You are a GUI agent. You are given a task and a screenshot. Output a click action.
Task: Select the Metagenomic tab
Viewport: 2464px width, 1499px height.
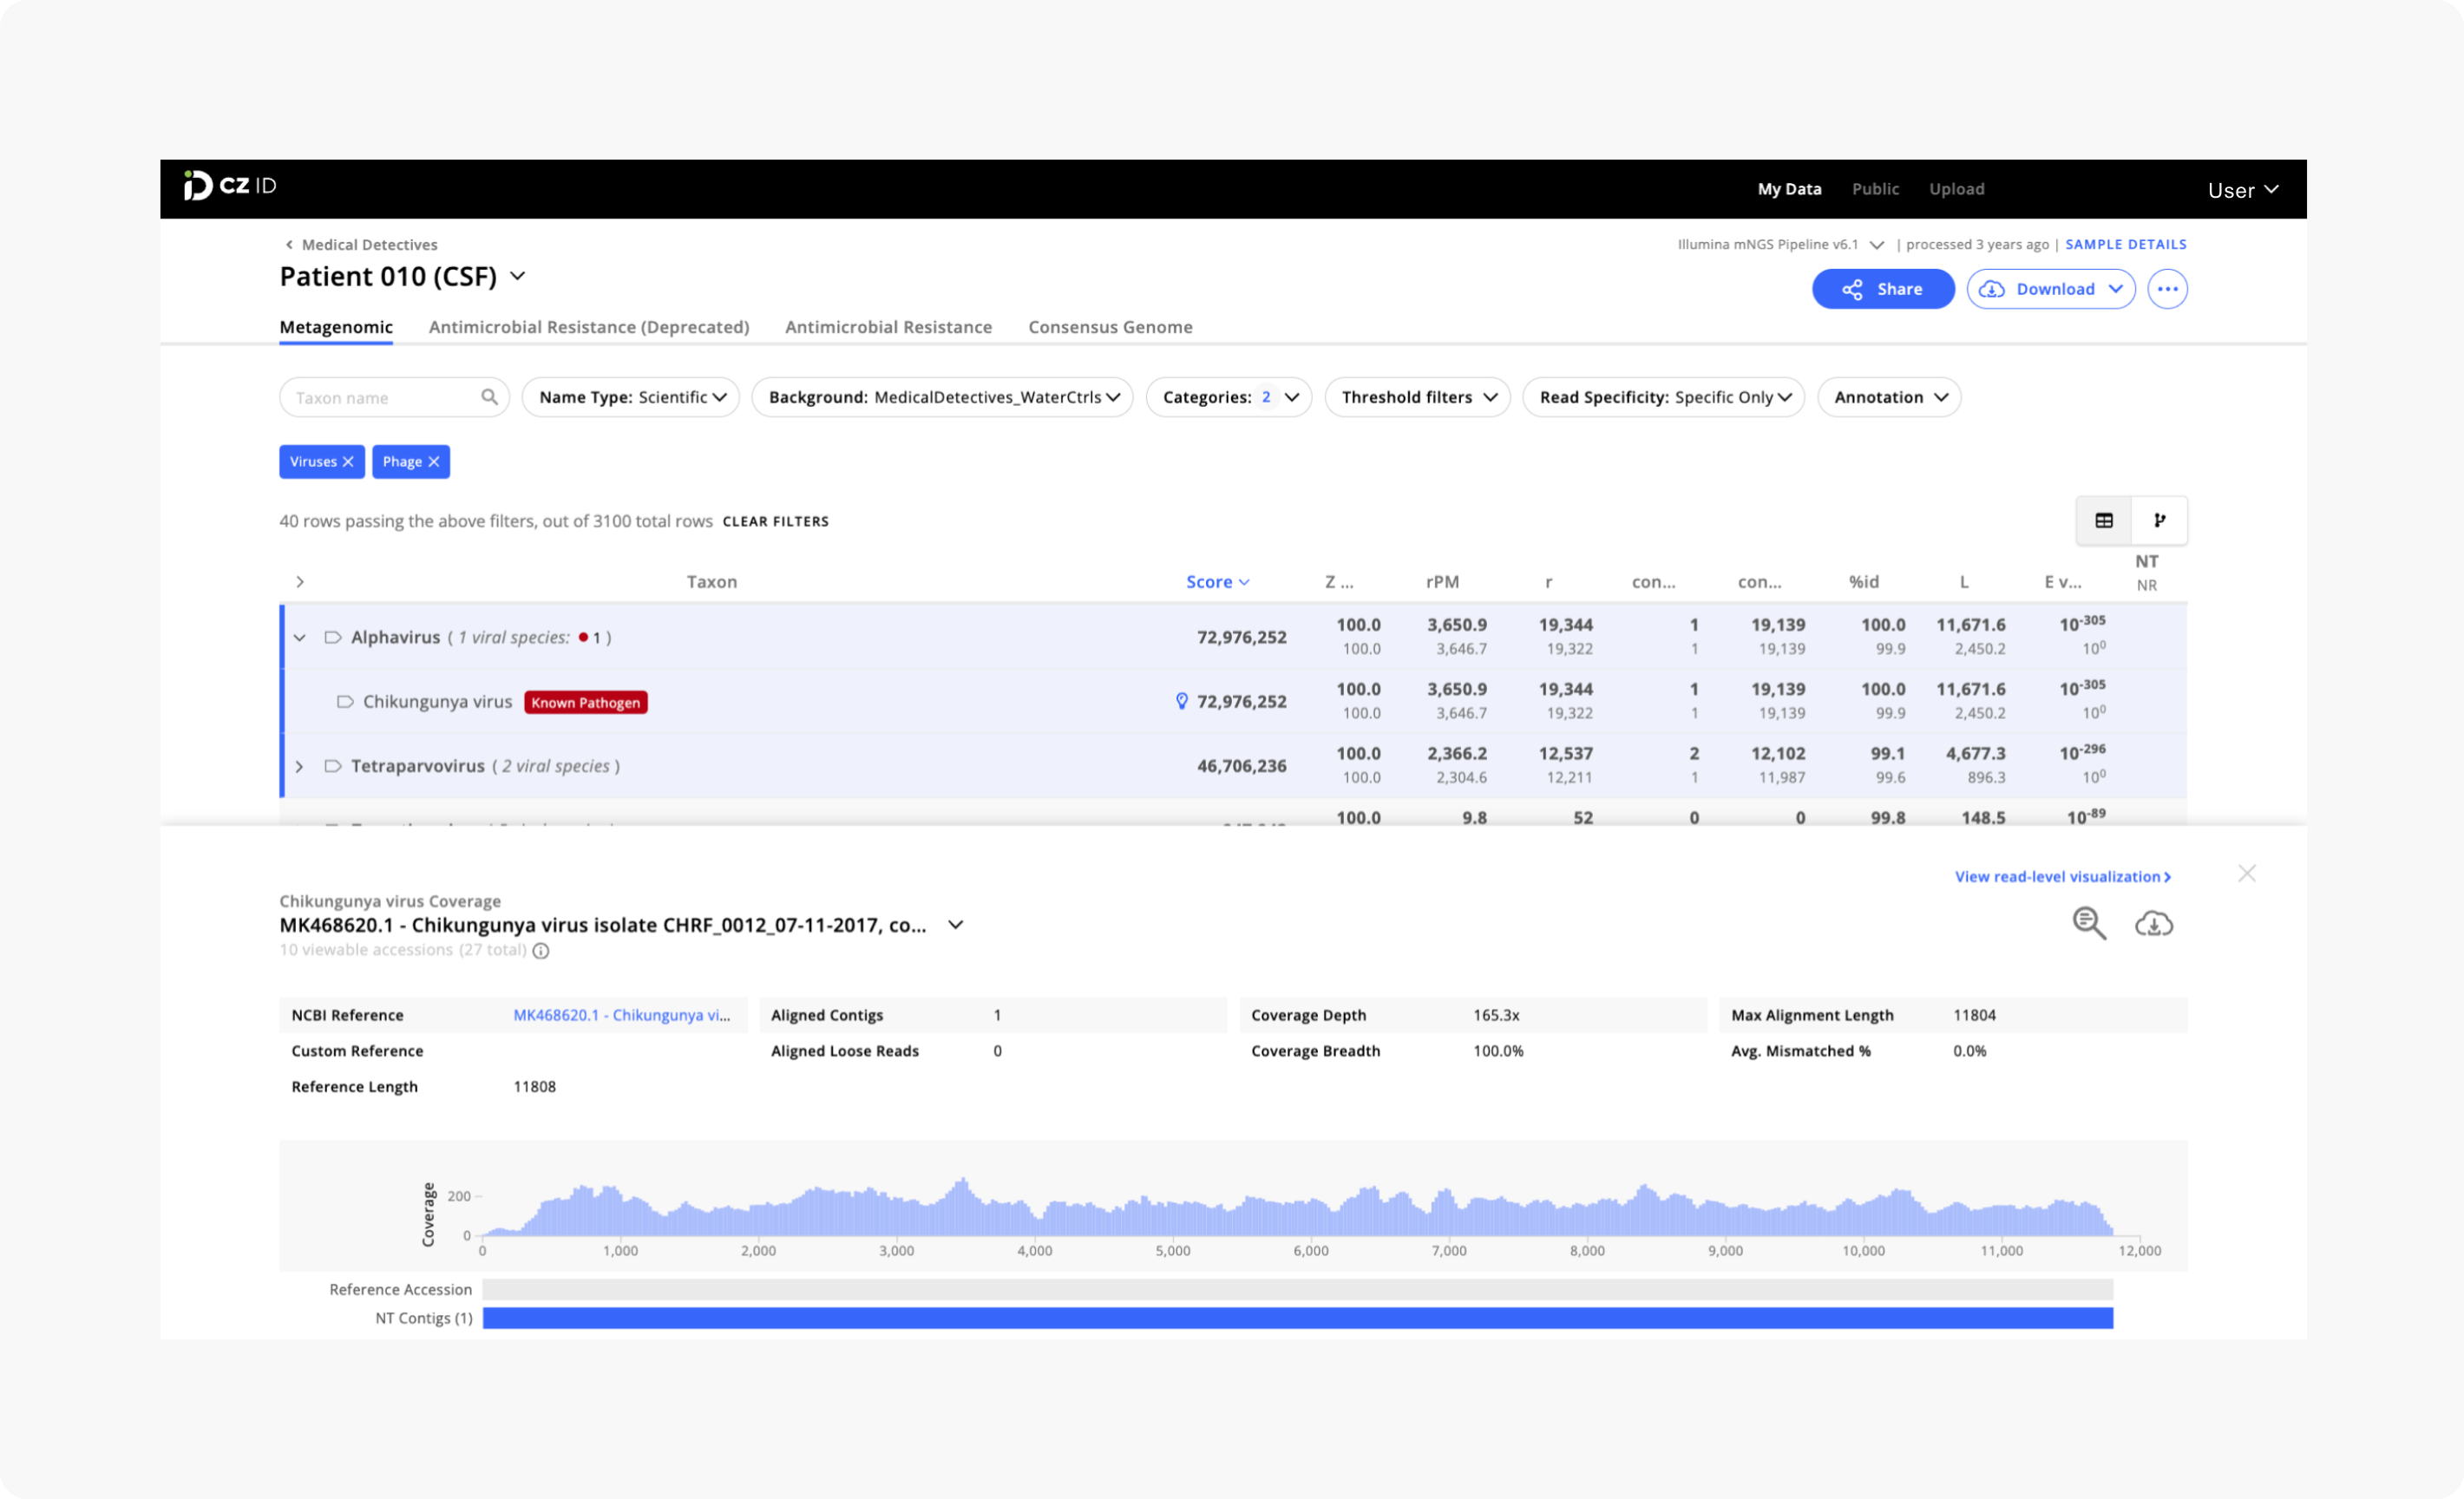[336, 327]
